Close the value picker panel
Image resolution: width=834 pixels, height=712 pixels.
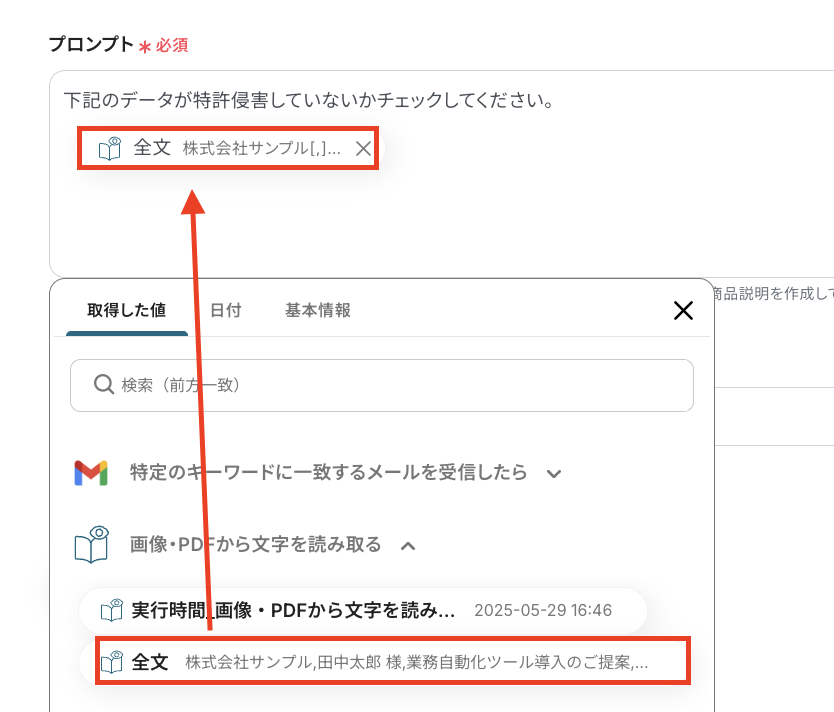click(x=683, y=310)
